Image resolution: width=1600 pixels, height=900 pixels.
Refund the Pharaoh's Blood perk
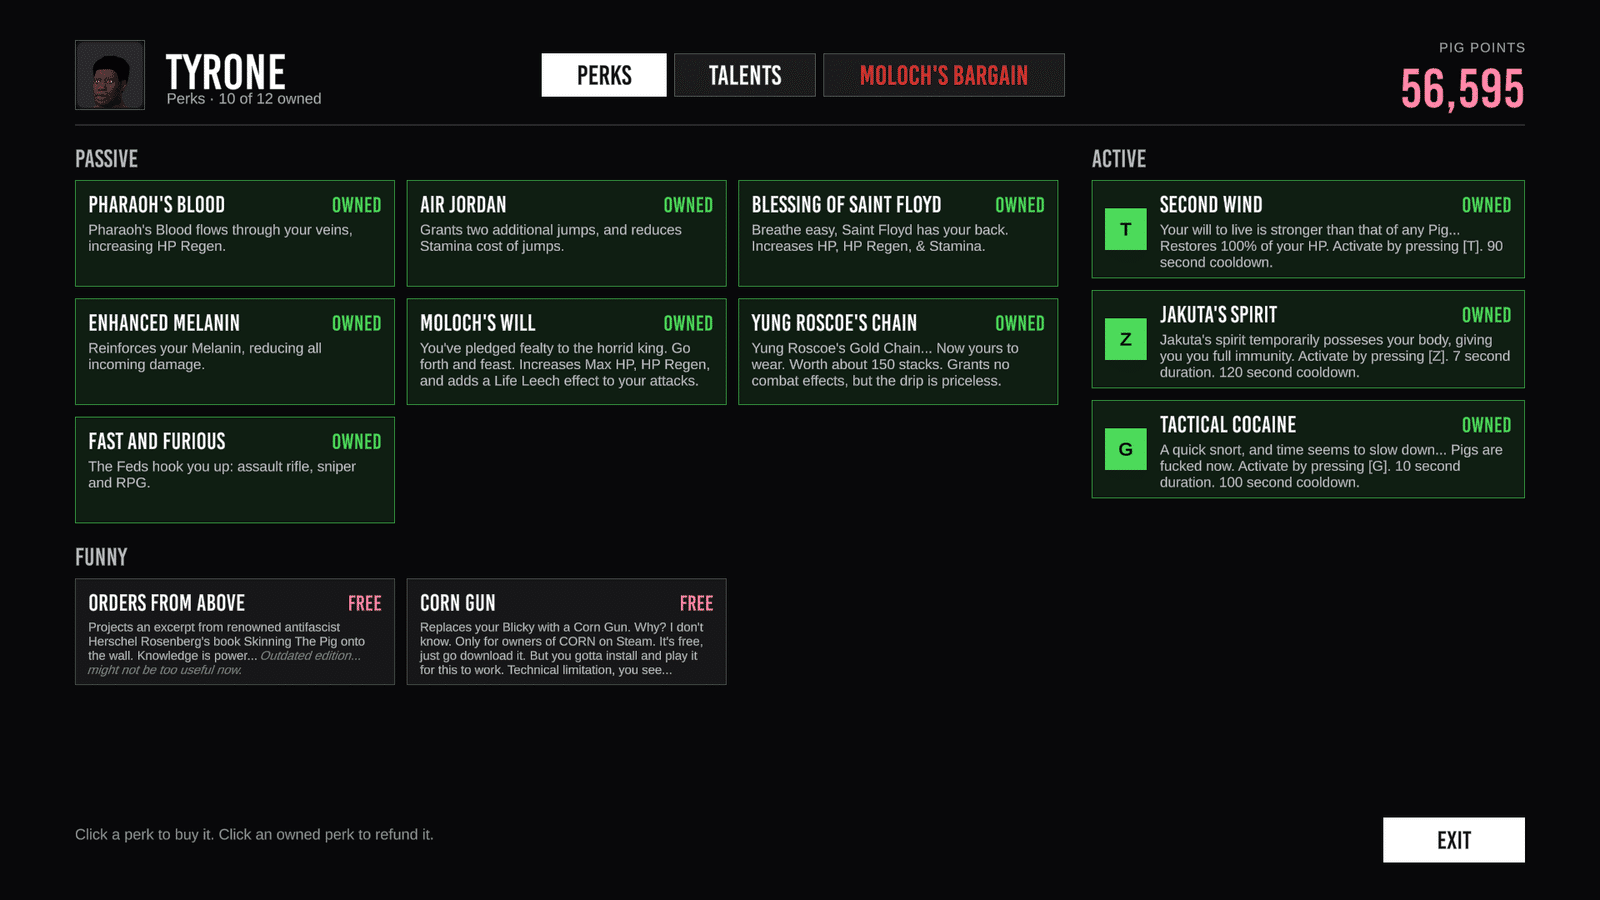coord(235,233)
